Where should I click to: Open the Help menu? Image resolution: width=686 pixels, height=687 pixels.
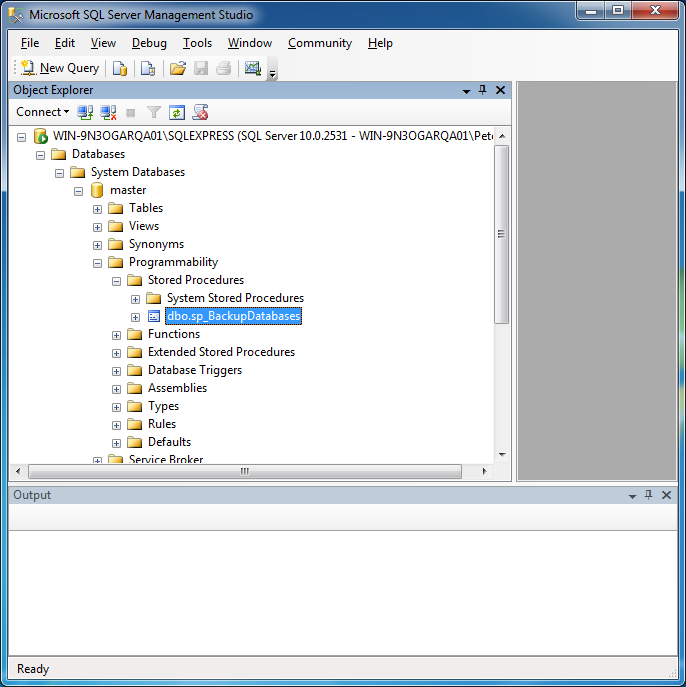380,43
